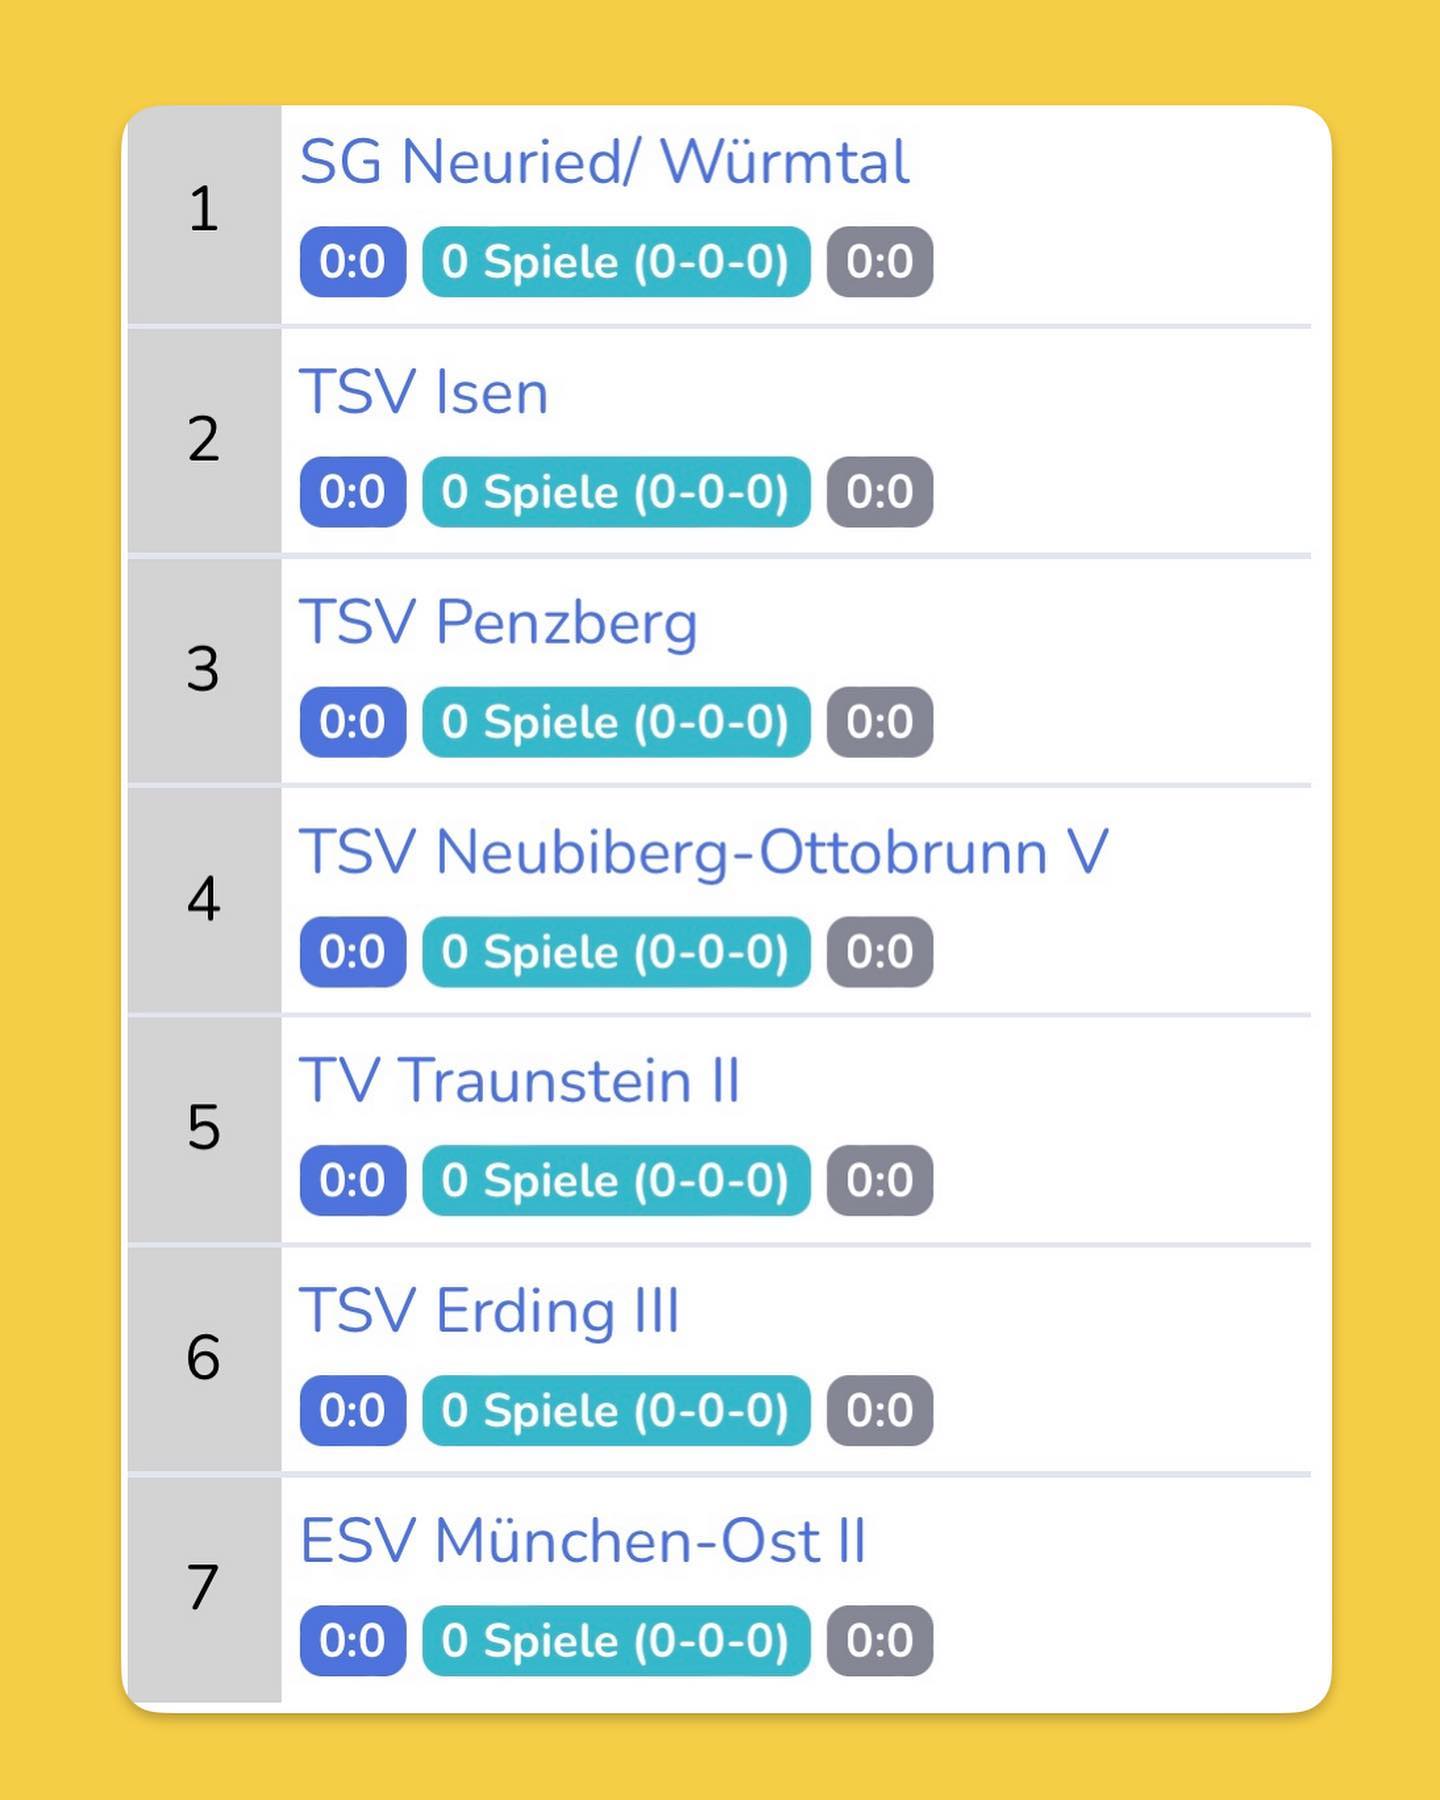Click rank number 7 cell
The width and height of the screenshot is (1440, 1800).
tap(204, 1588)
